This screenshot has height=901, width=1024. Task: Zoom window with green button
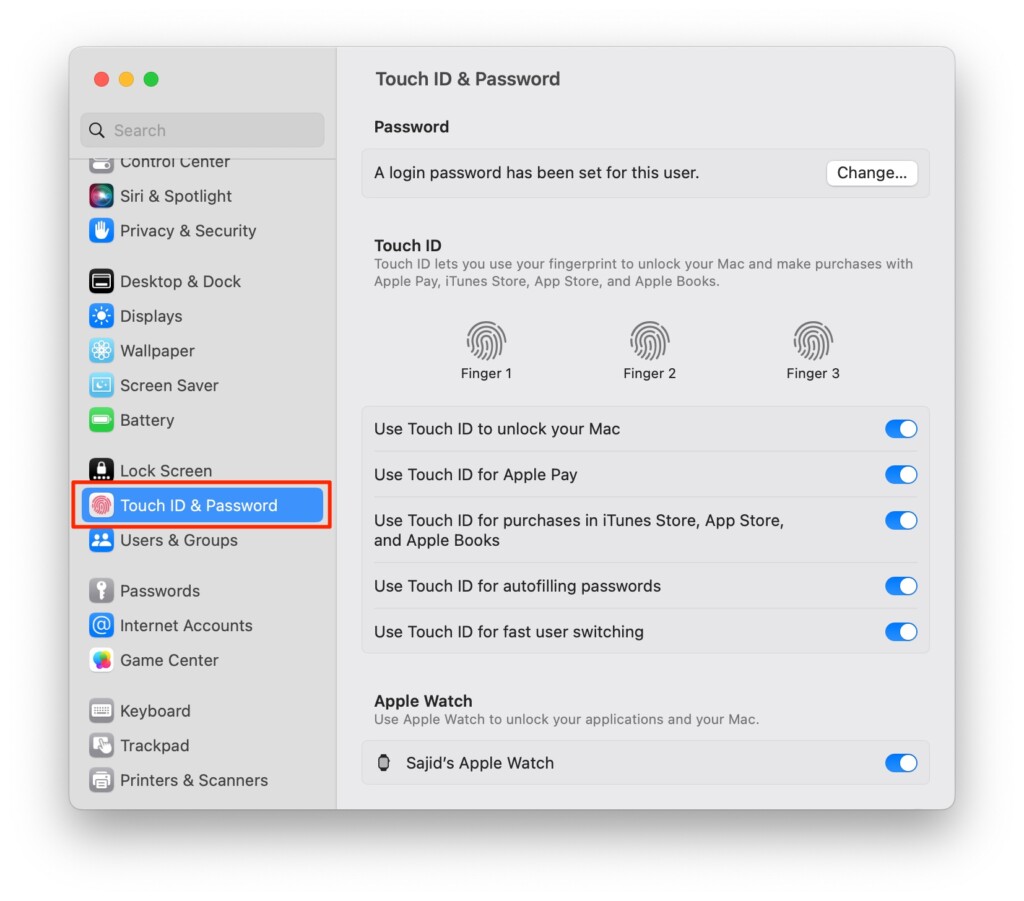click(x=151, y=79)
